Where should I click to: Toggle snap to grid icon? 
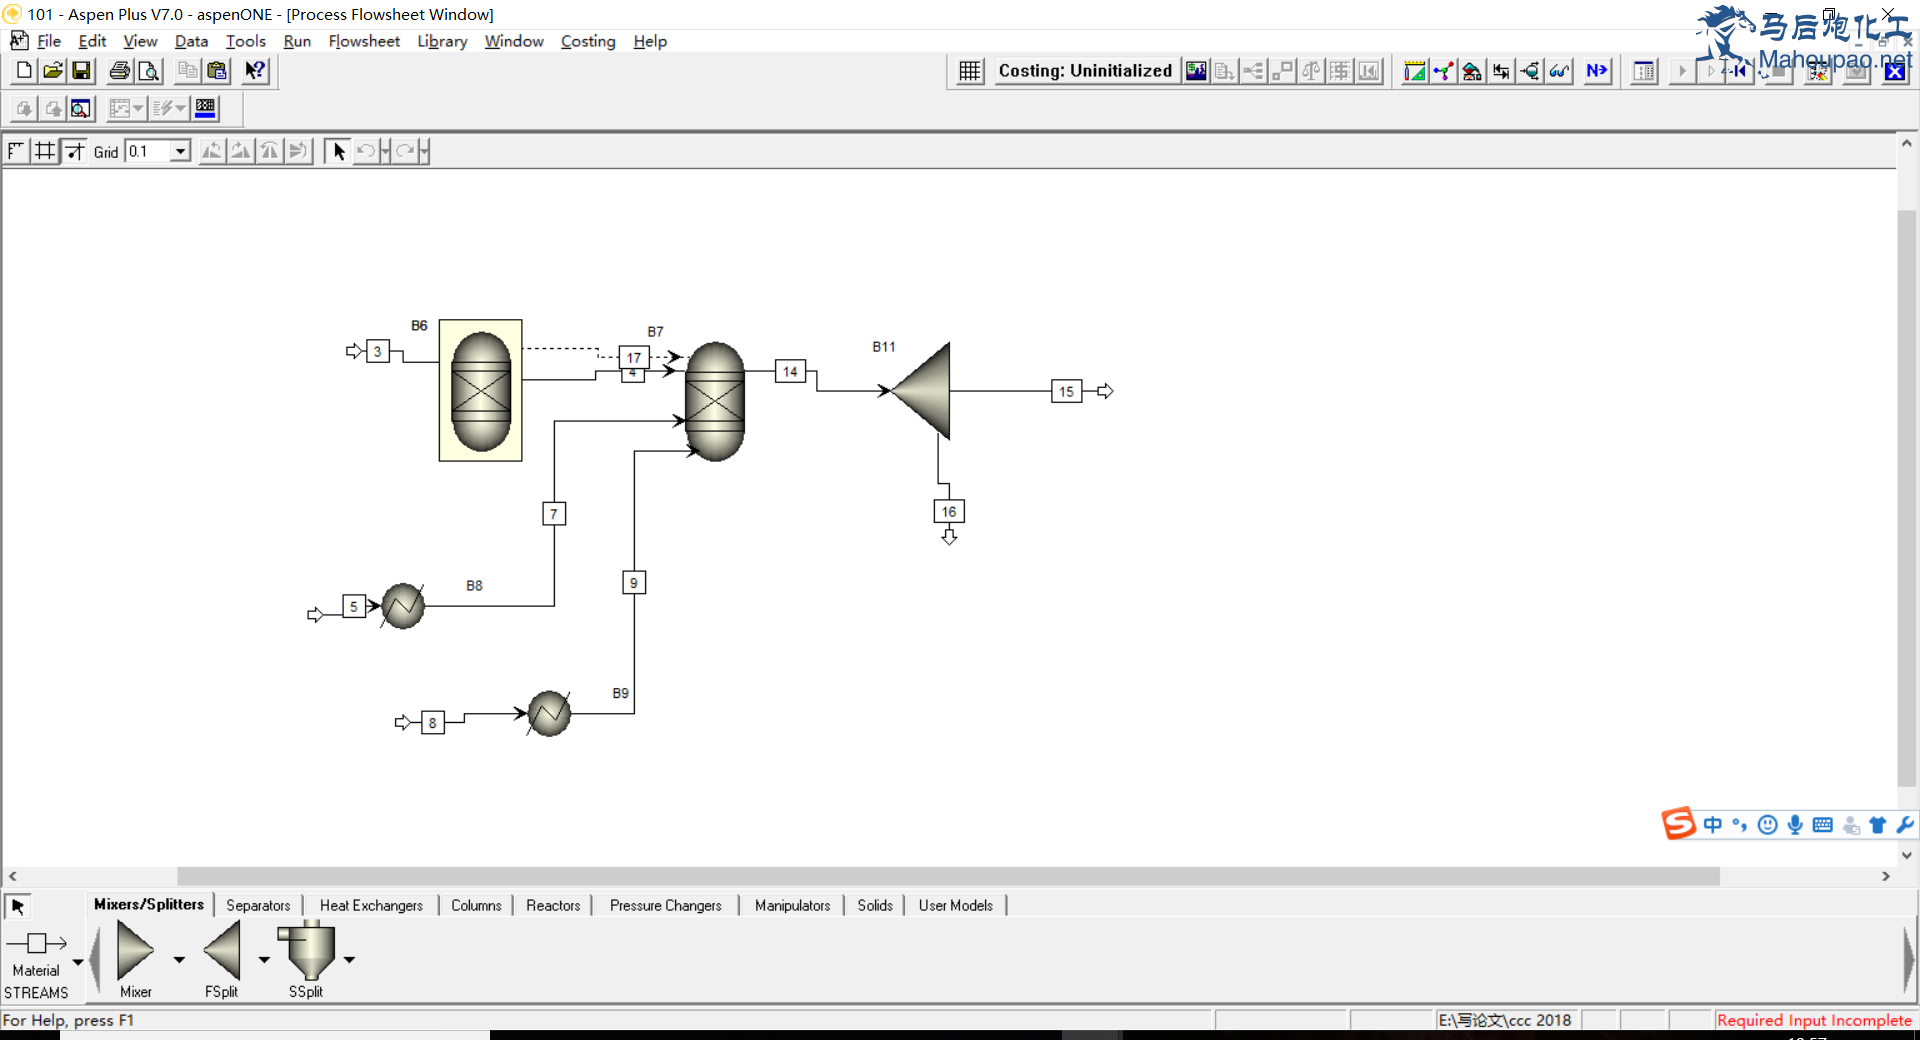75,151
